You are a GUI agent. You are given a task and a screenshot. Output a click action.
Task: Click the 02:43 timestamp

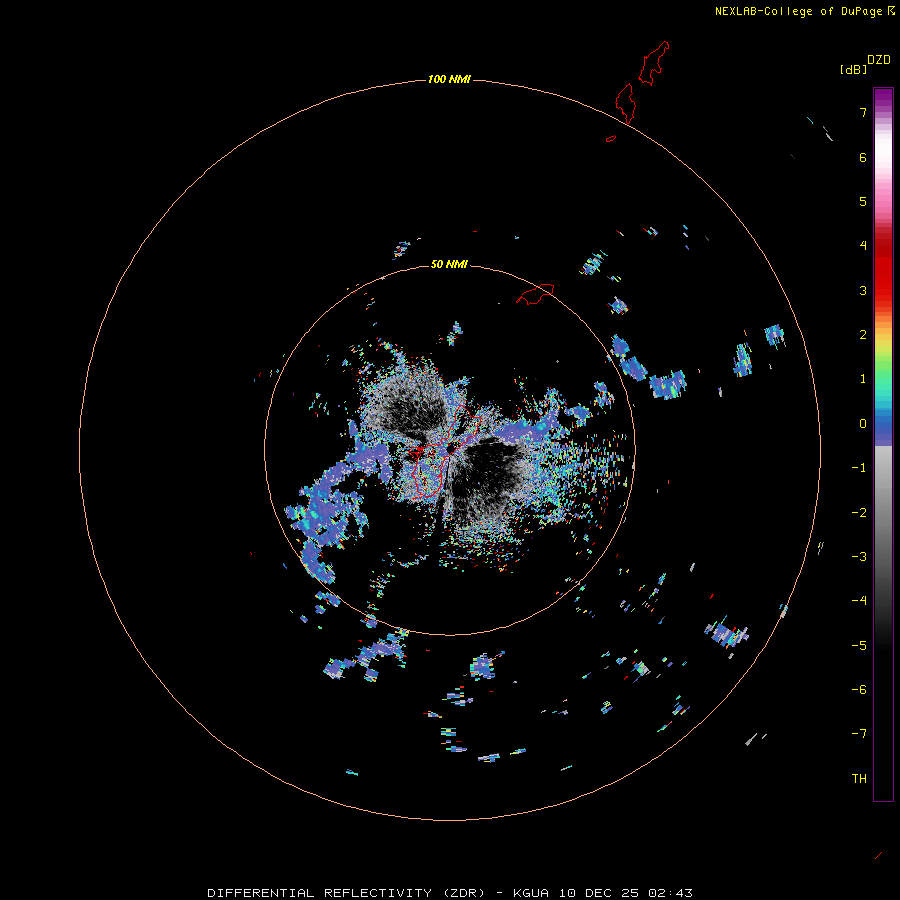[670, 893]
